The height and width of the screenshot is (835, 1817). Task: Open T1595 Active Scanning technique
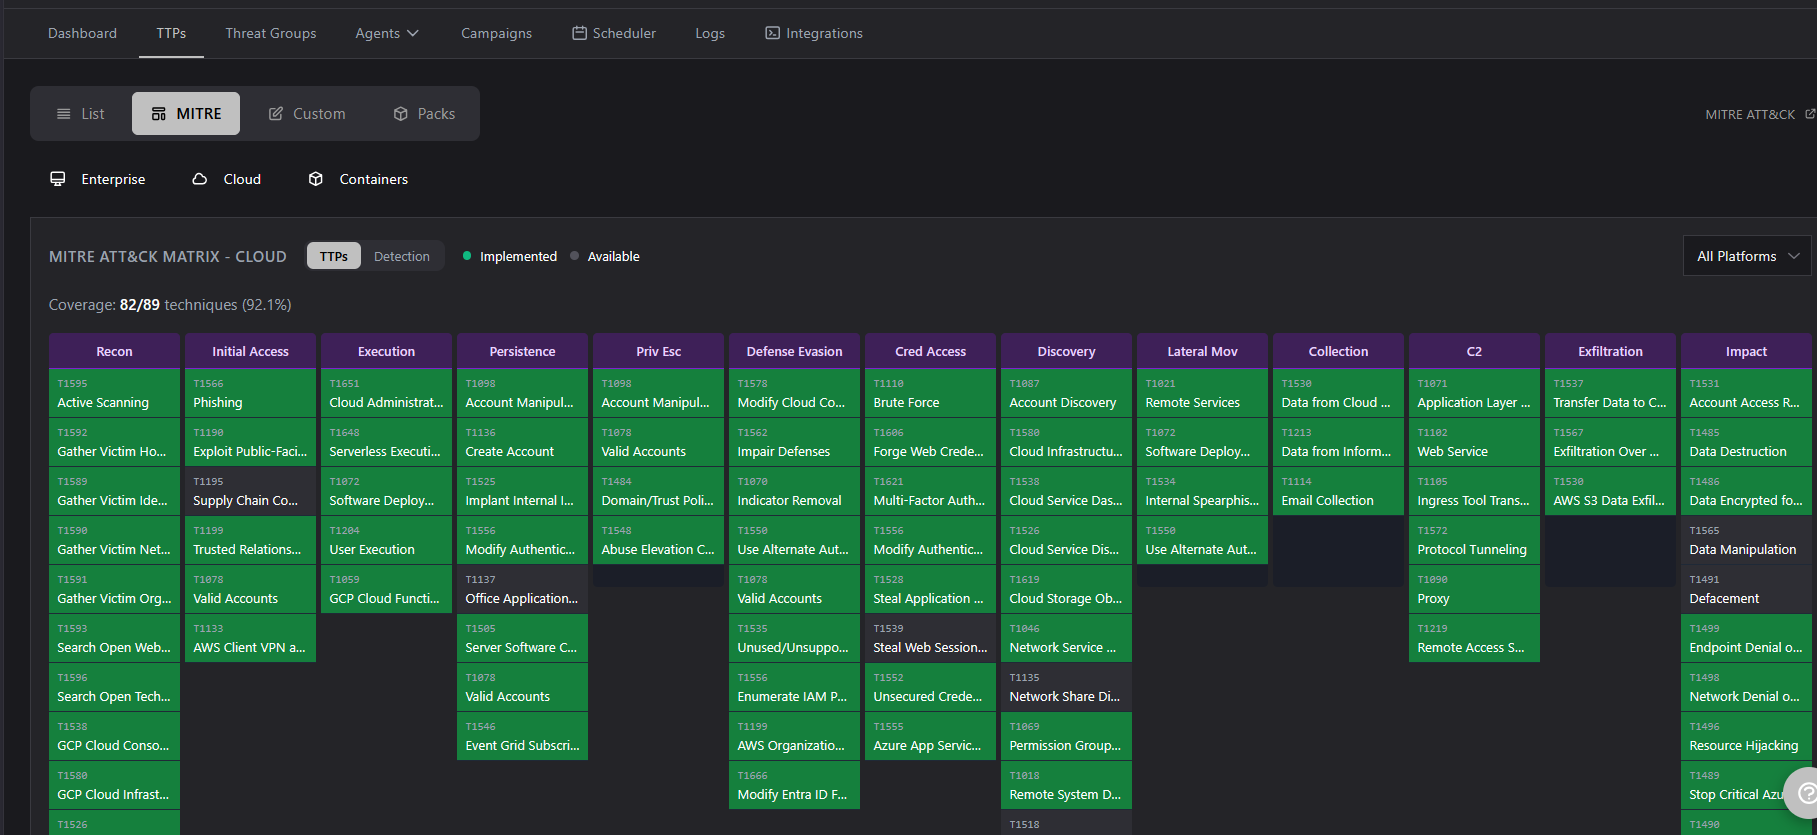click(x=114, y=393)
